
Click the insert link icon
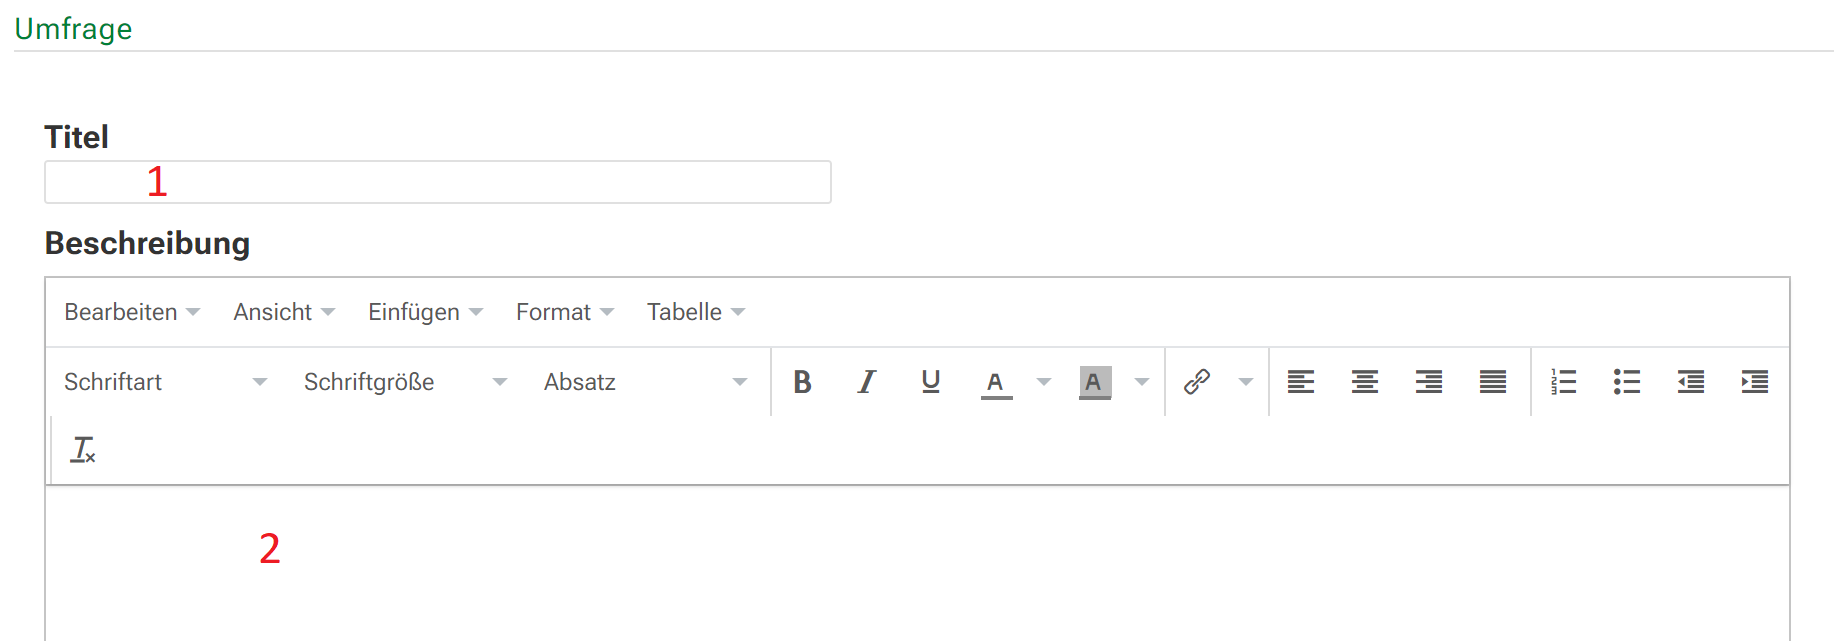(x=1197, y=382)
